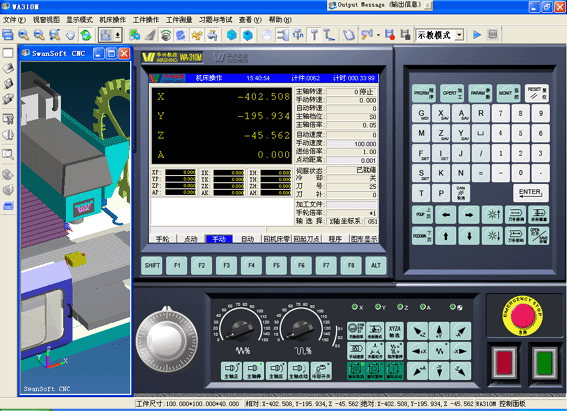Select the 自动 mode tab on CNC screen
The image size is (567, 411).
248,239
